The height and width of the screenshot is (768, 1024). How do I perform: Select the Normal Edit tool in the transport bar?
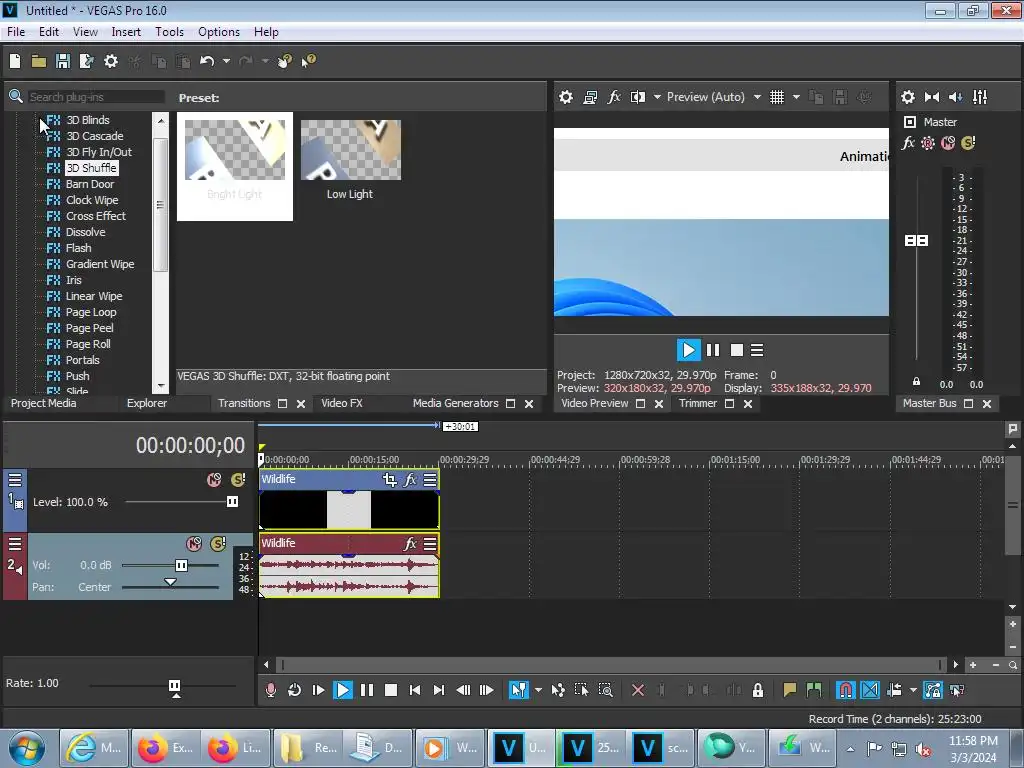(x=519, y=690)
